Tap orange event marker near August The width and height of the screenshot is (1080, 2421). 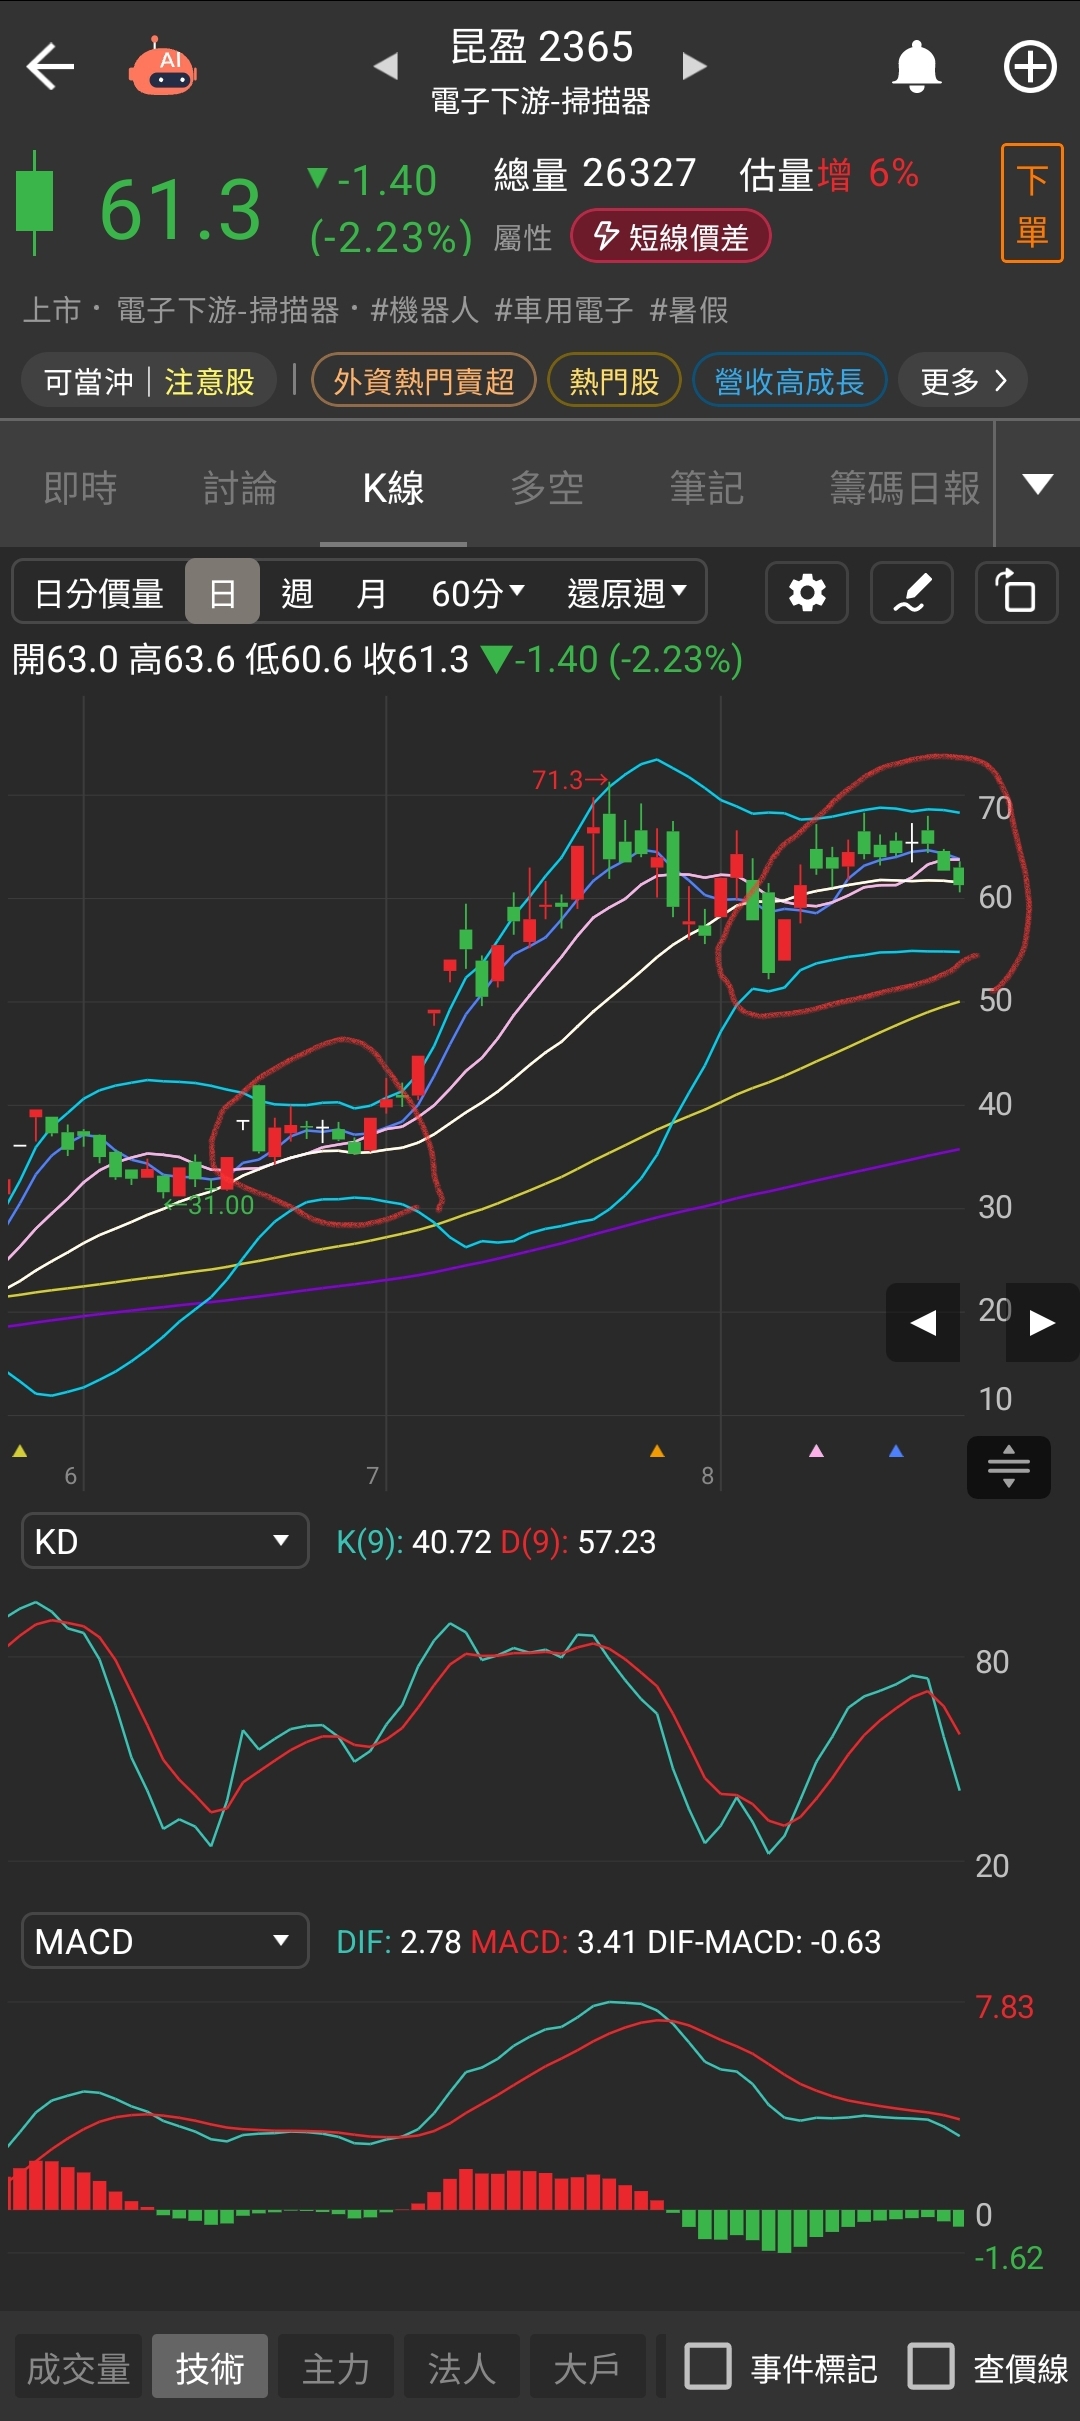[657, 1451]
